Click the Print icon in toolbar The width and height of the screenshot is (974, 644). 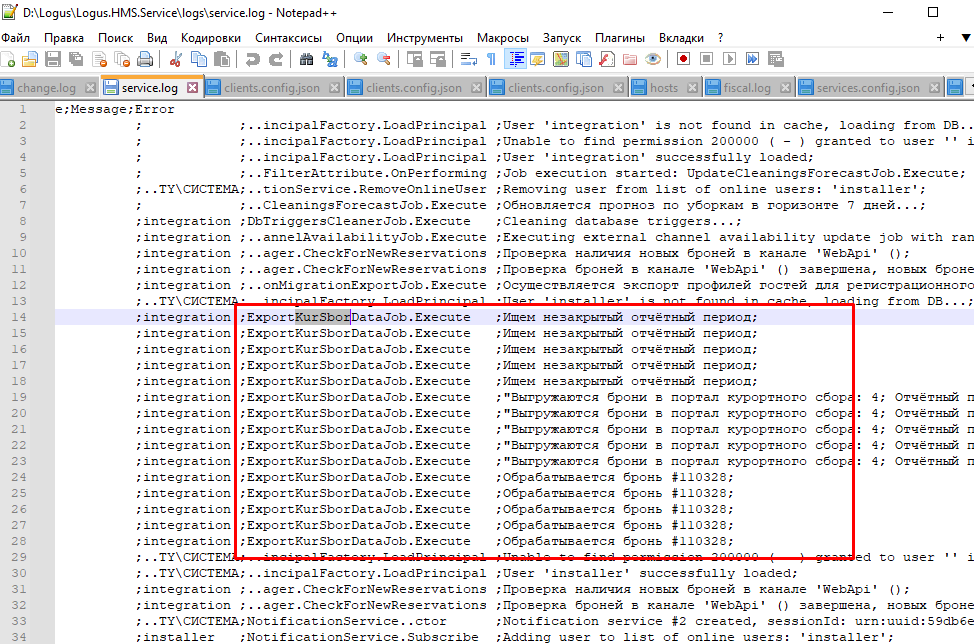click(x=144, y=59)
